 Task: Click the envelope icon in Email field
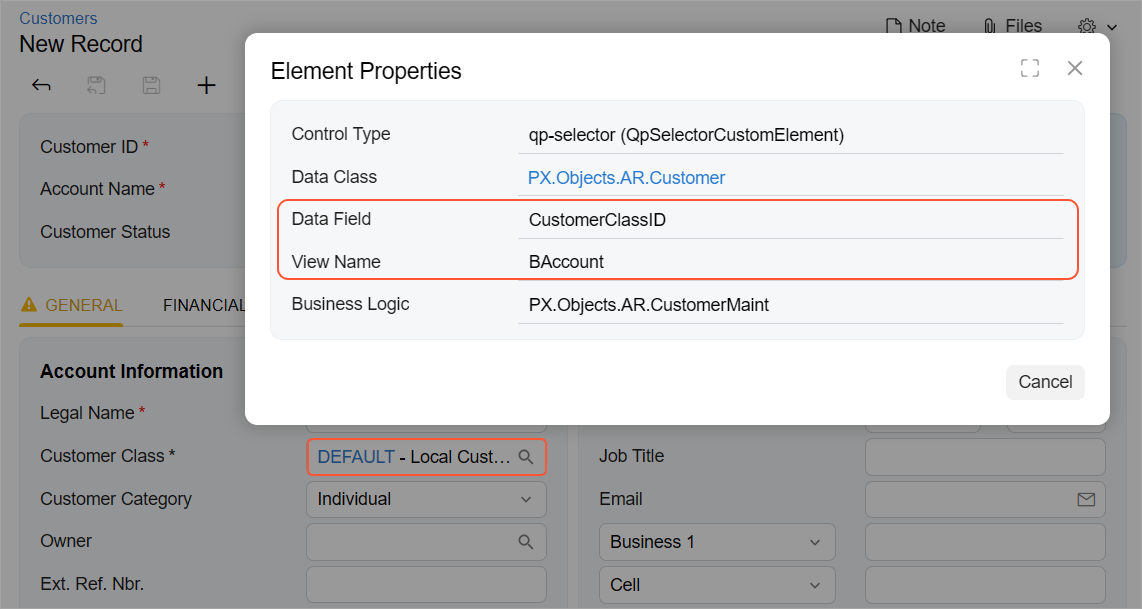tap(1085, 499)
